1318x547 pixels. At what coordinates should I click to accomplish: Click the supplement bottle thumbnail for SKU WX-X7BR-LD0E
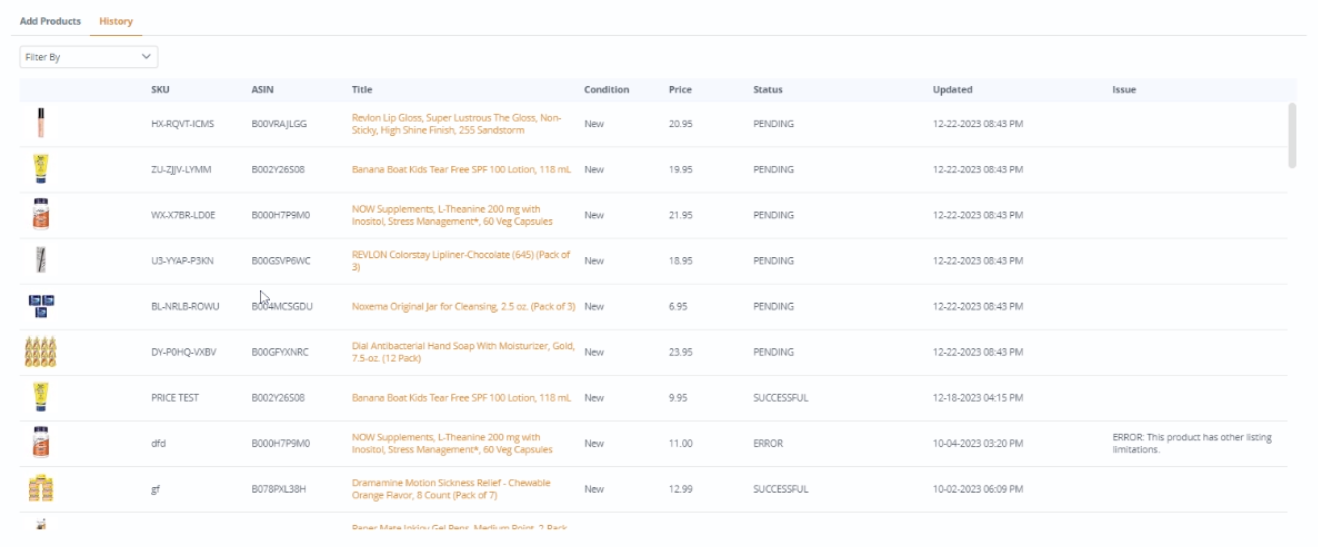(x=40, y=215)
